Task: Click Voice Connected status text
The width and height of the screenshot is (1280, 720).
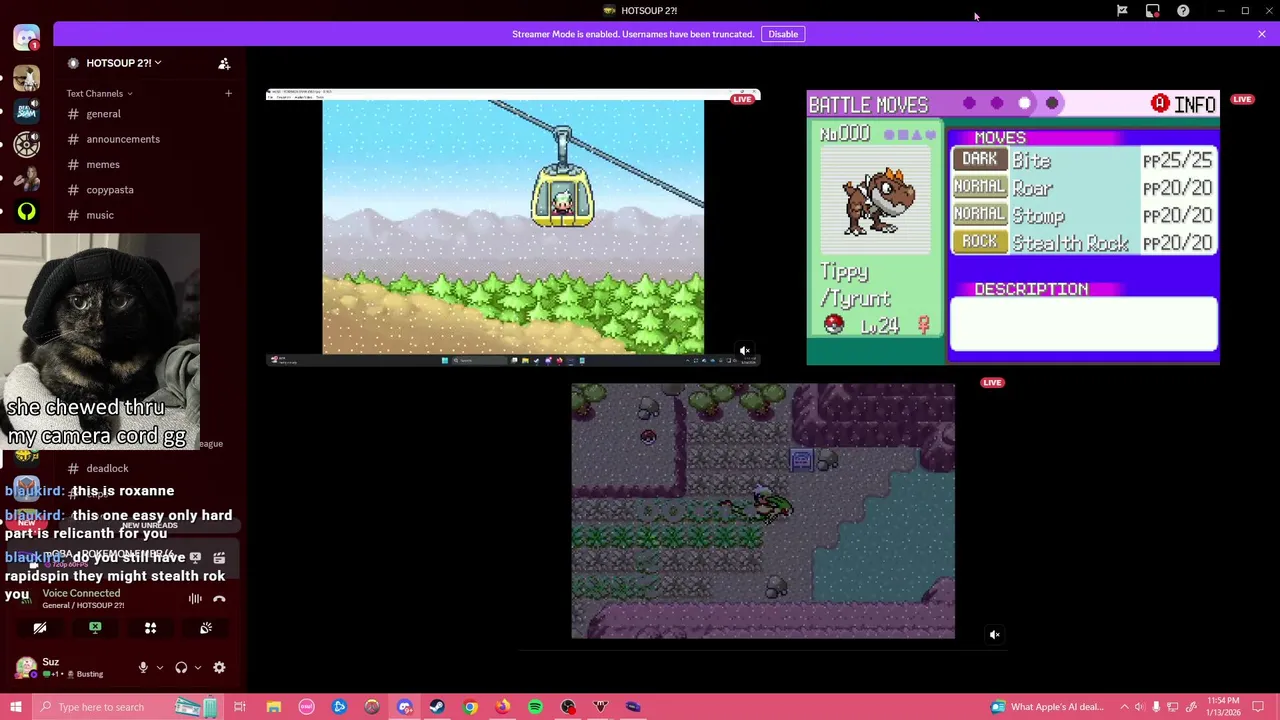Action: pyautogui.click(x=81, y=593)
